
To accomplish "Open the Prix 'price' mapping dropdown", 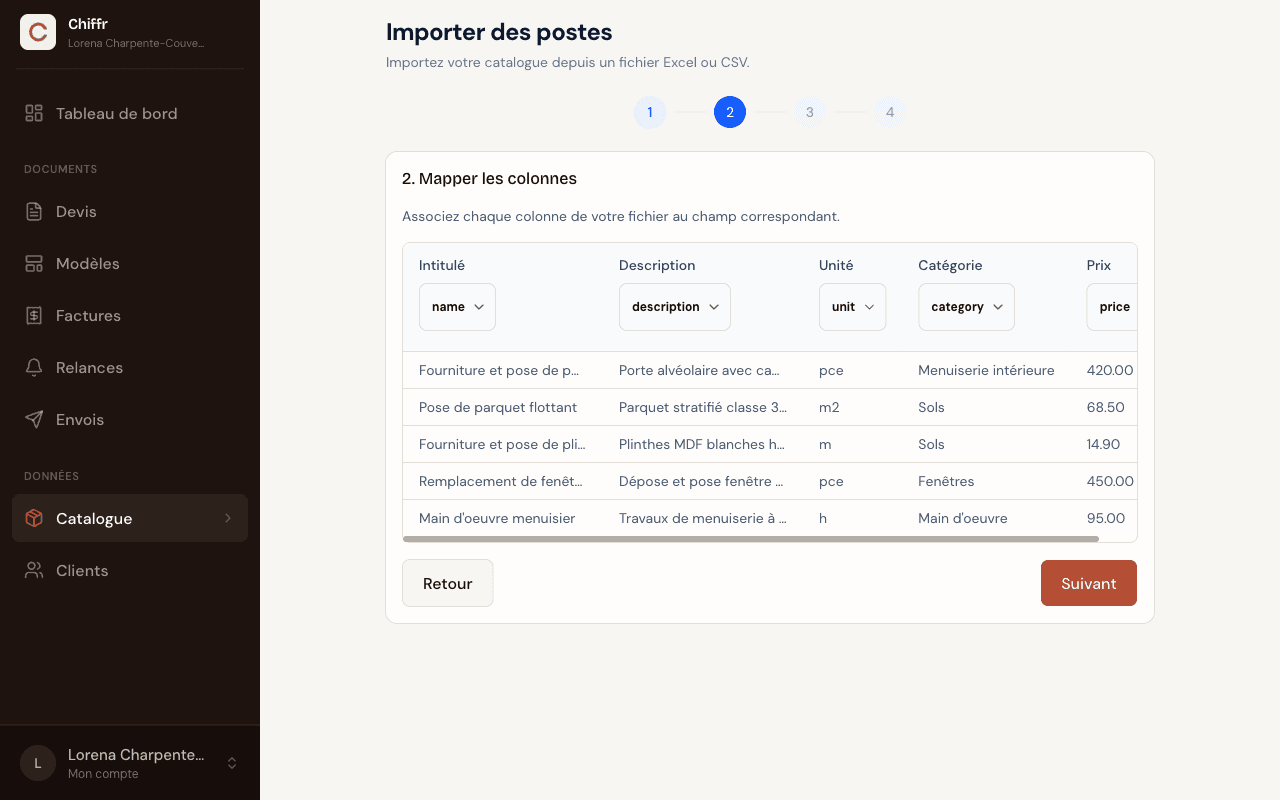I will pos(1112,307).
